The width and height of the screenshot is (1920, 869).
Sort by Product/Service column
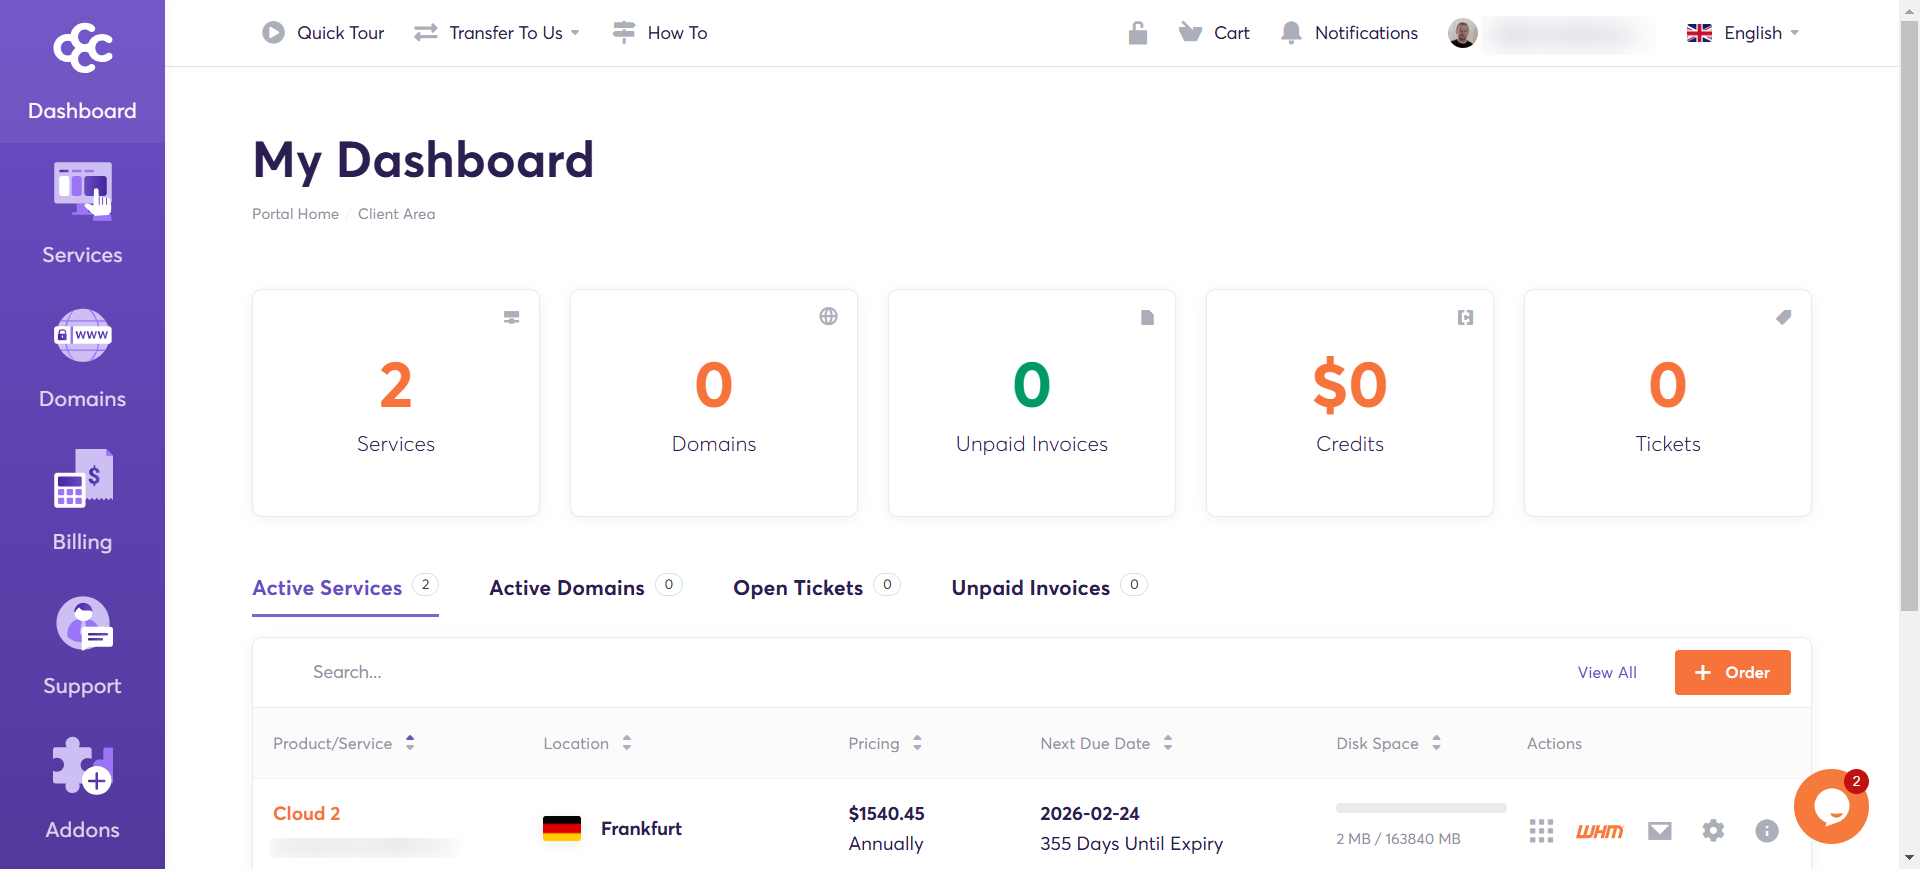343,743
